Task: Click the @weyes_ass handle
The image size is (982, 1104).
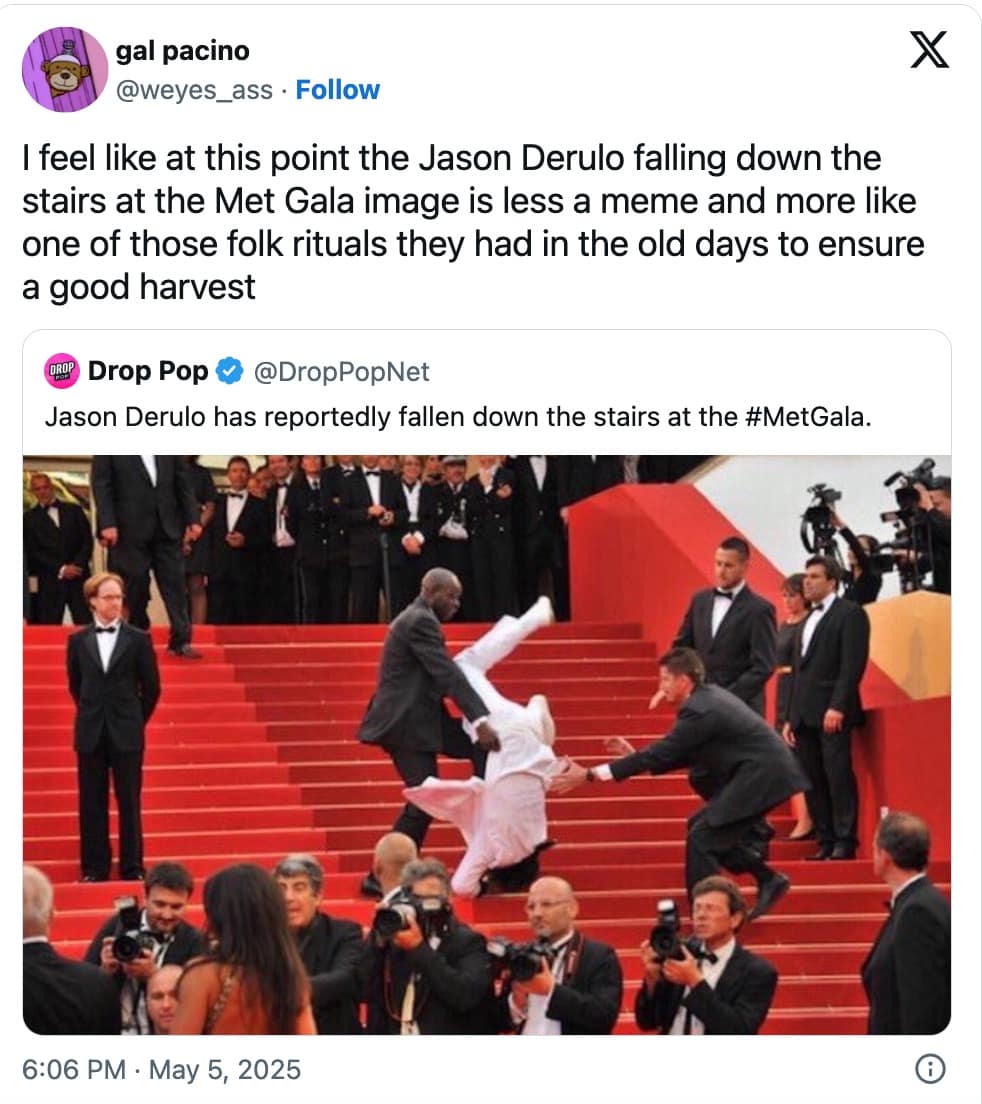Action: click(x=194, y=90)
